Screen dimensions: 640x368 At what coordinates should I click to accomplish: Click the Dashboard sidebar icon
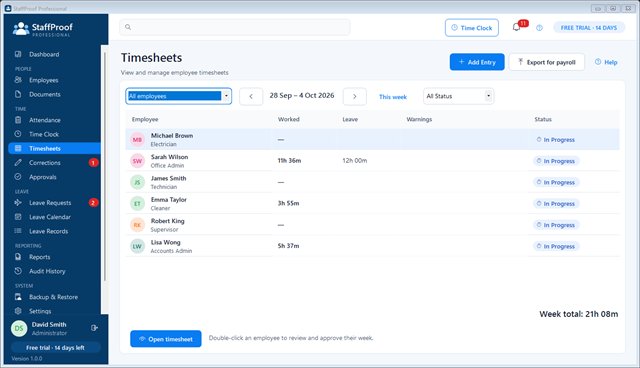pos(18,54)
